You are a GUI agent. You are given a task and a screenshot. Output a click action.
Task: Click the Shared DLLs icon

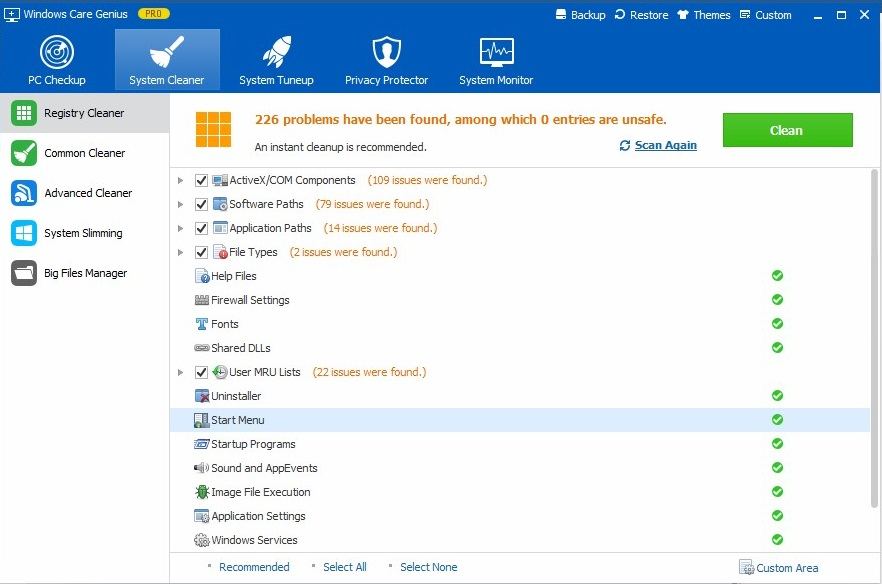pos(202,348)
